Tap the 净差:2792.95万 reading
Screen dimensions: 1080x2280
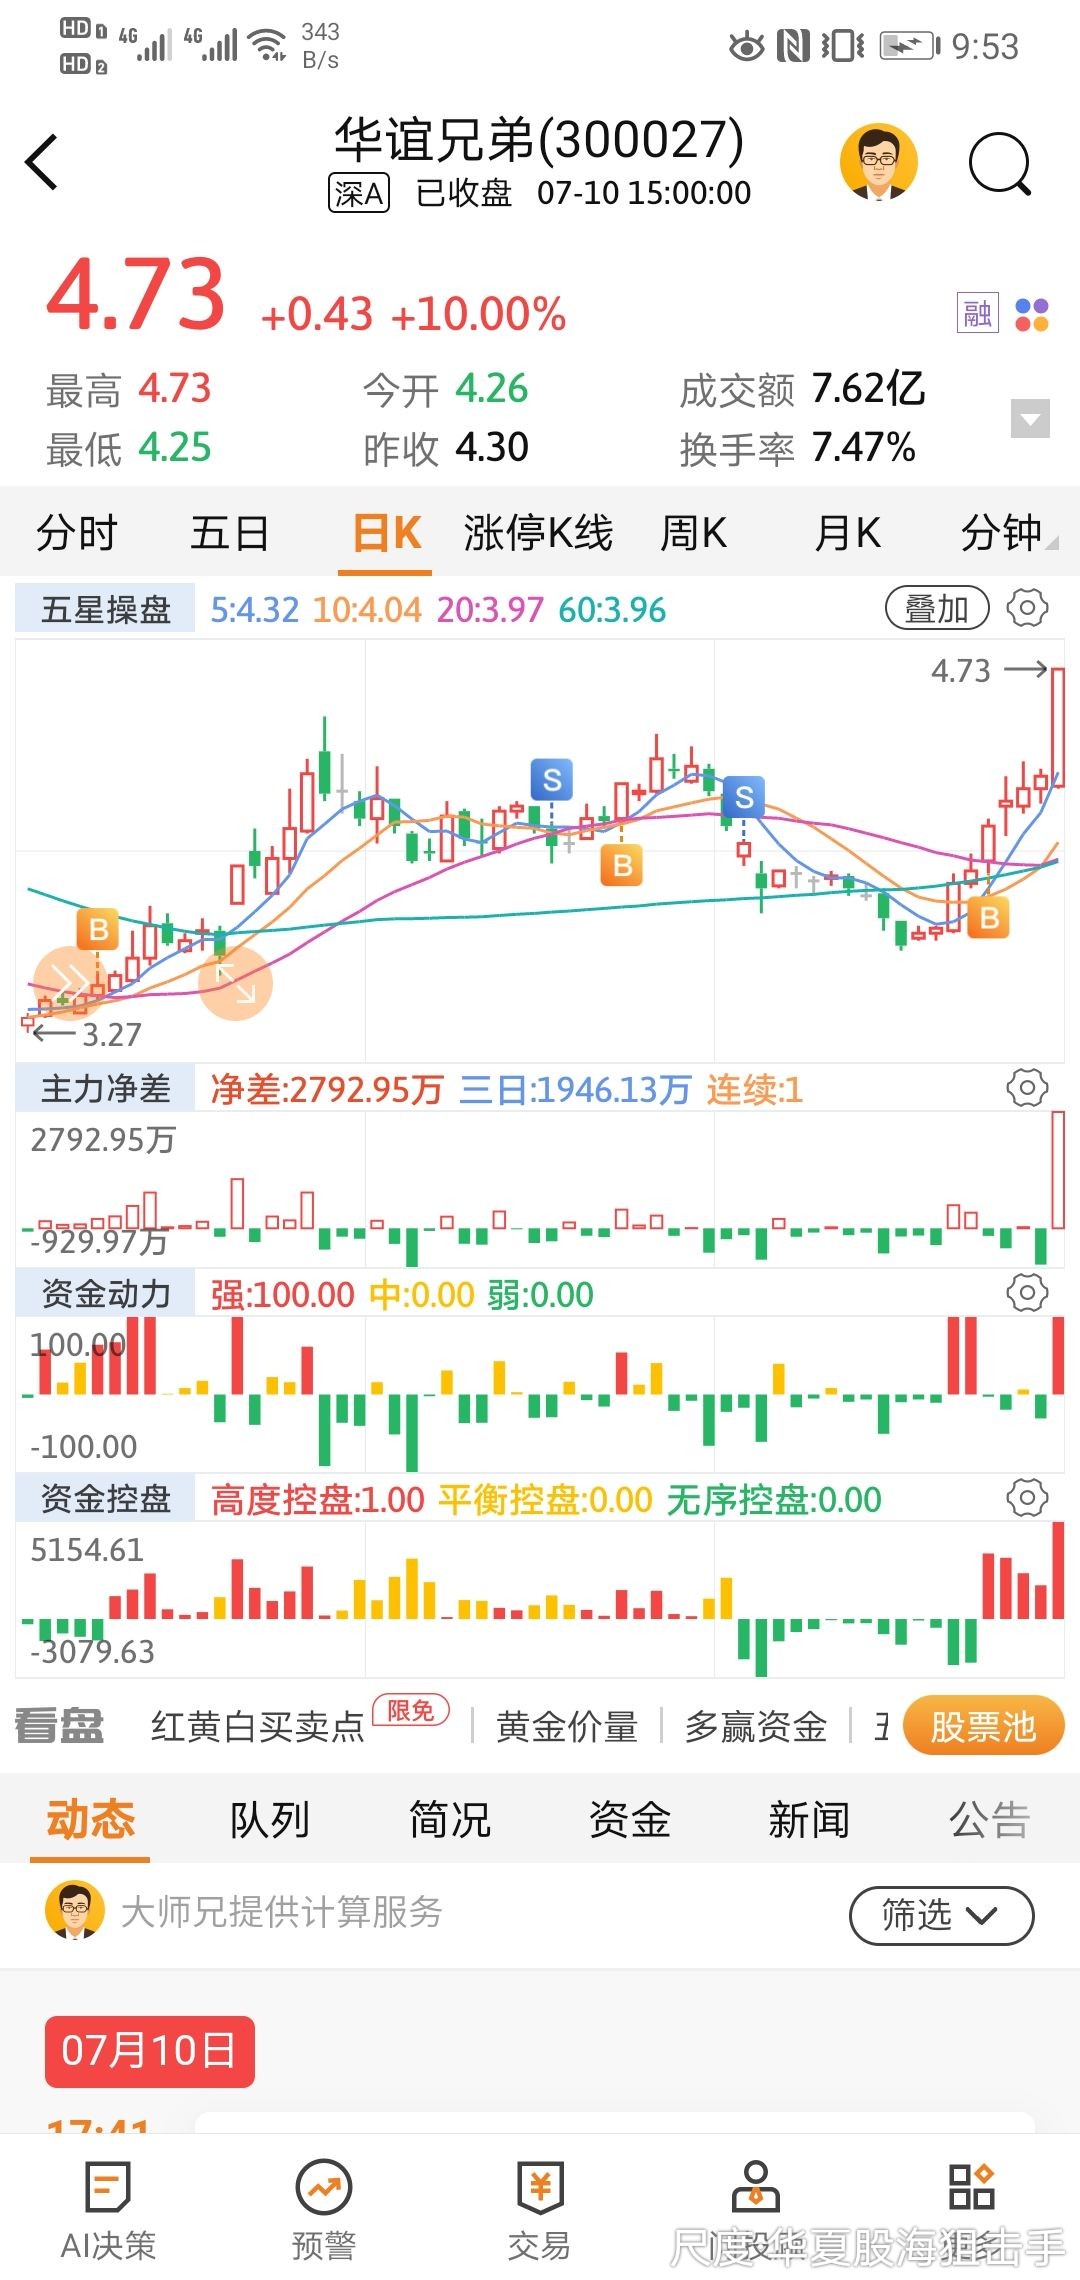[x=327, y=1089]
